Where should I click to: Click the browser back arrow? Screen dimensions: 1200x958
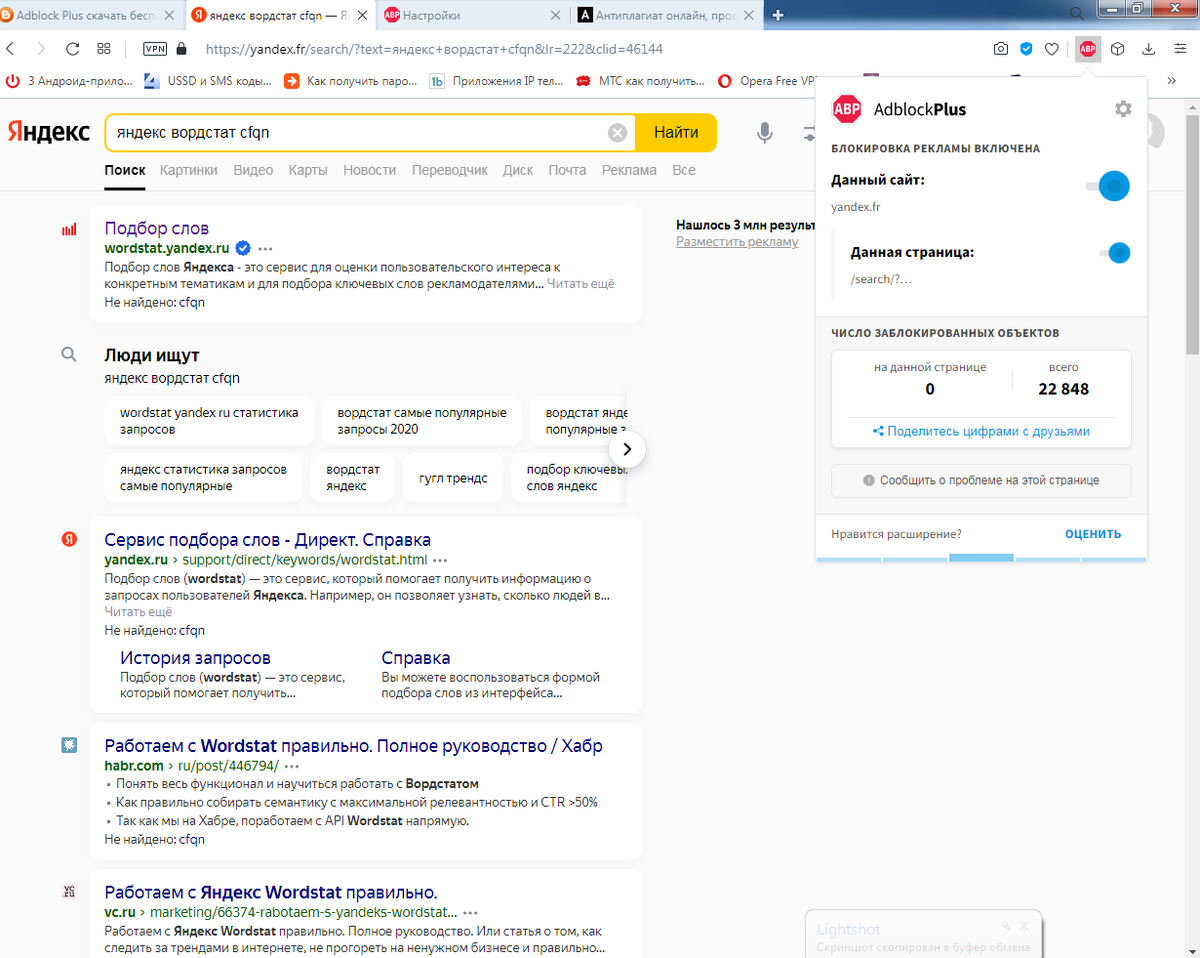coord(10,49)
